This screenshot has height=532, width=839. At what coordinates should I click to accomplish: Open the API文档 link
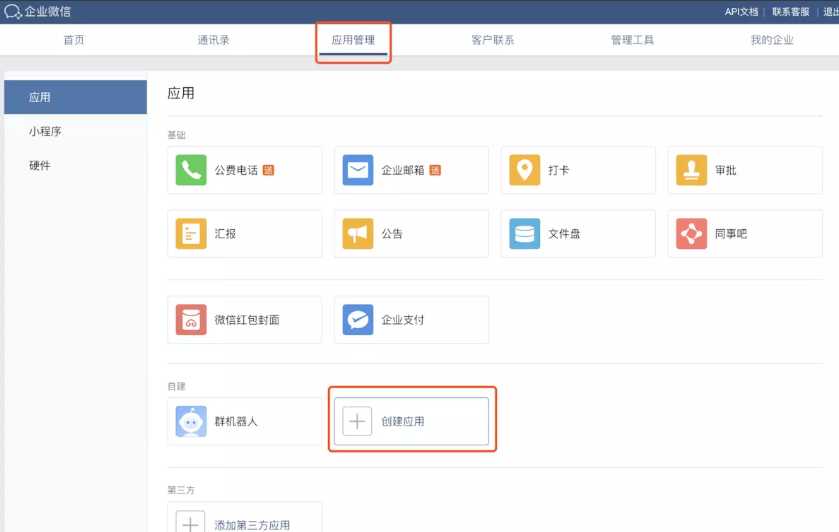click(x=741, y=12)
